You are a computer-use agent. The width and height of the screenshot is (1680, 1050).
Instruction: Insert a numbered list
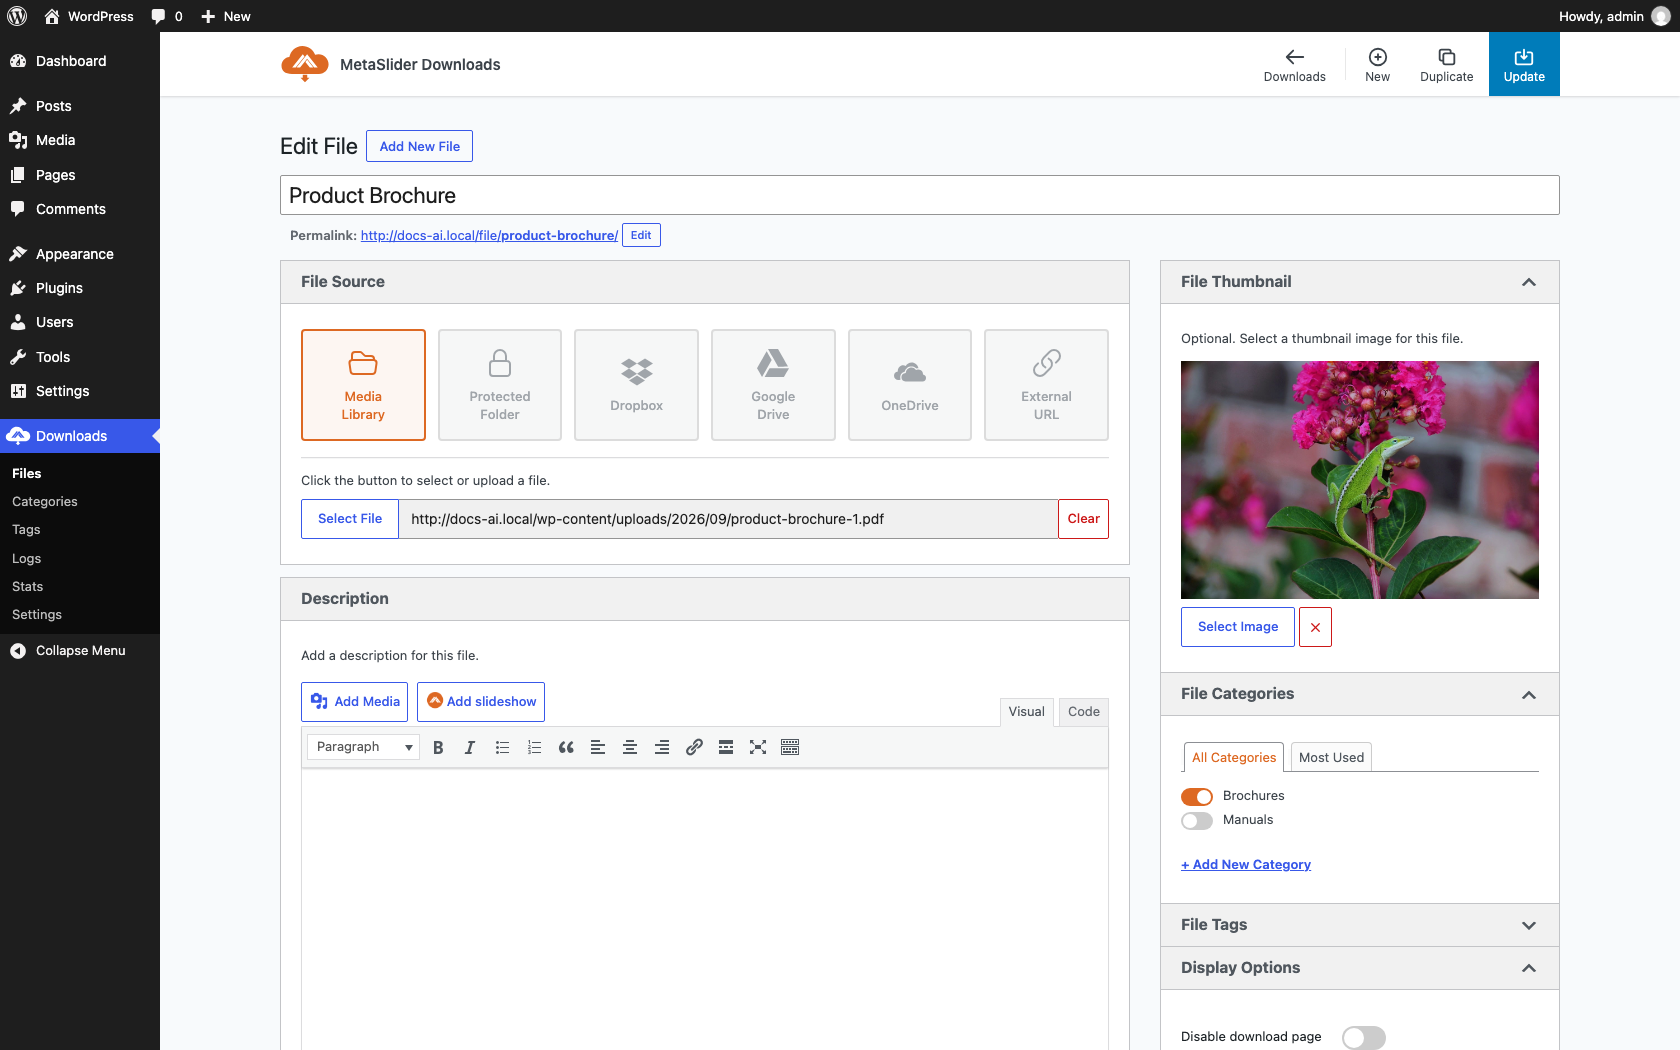coord(534,747)
